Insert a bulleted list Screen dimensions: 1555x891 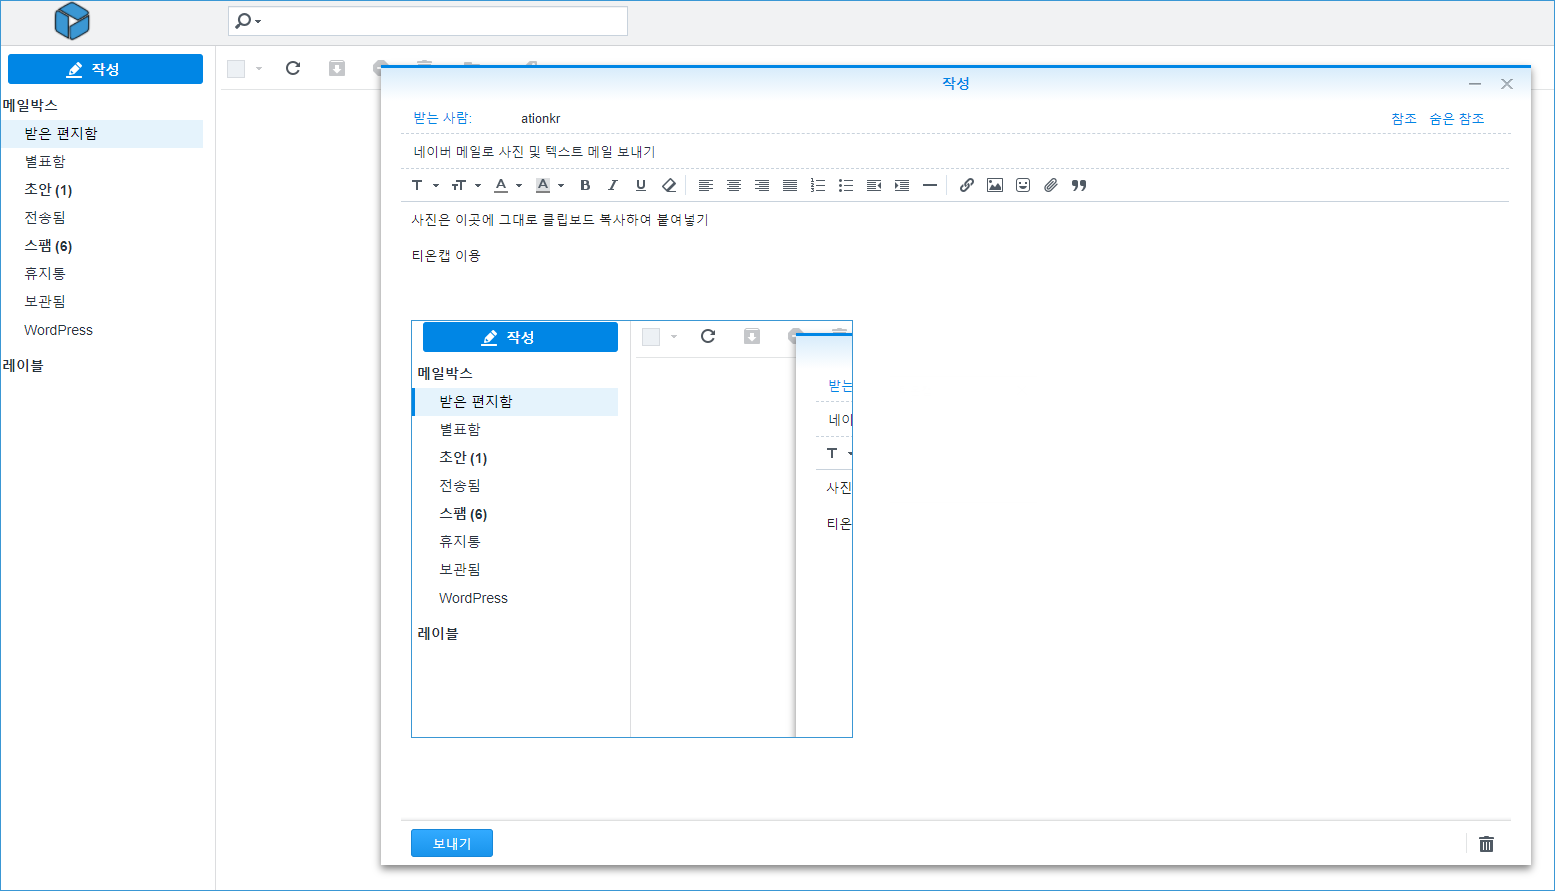point(846,185)
